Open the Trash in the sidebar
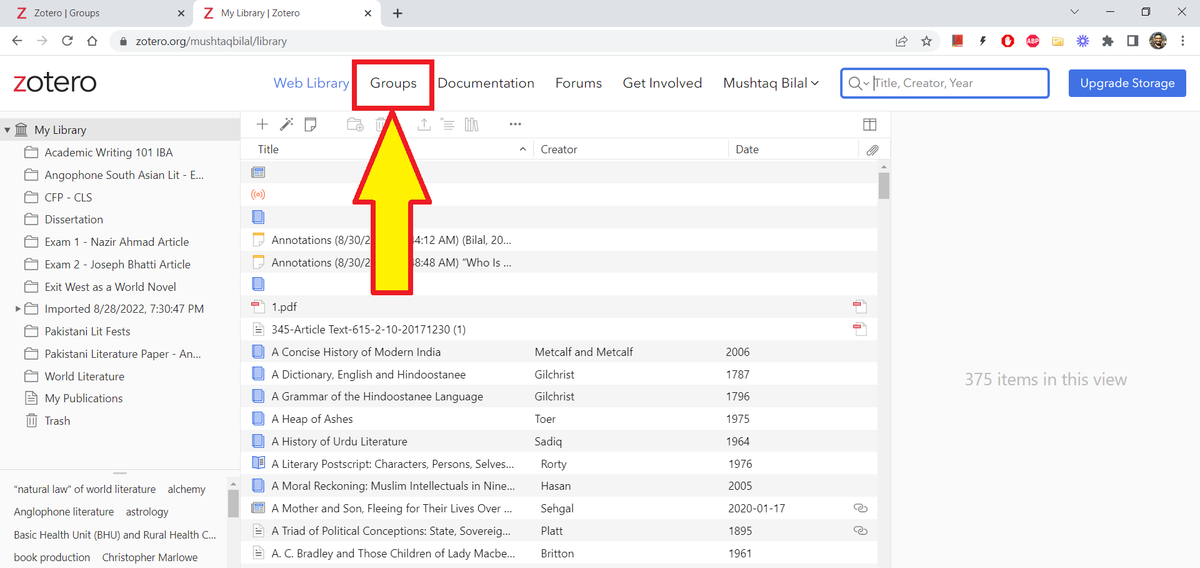 58,421
